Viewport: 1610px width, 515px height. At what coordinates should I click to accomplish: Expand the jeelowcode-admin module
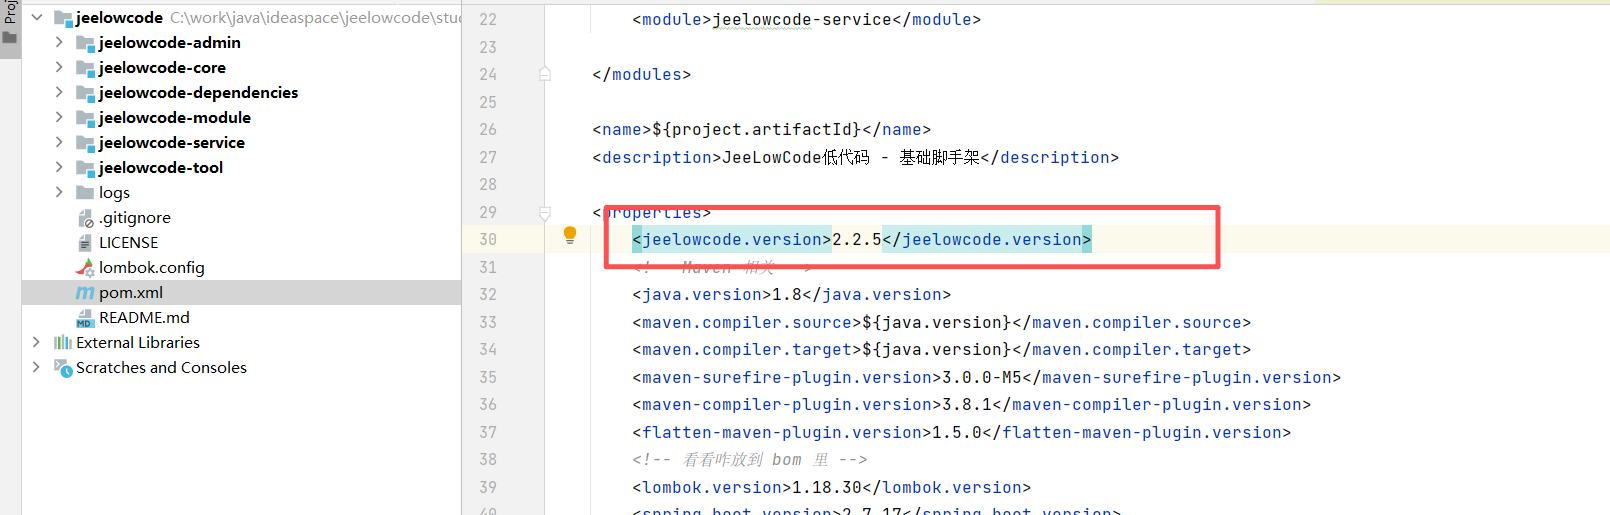click(59, 42)
